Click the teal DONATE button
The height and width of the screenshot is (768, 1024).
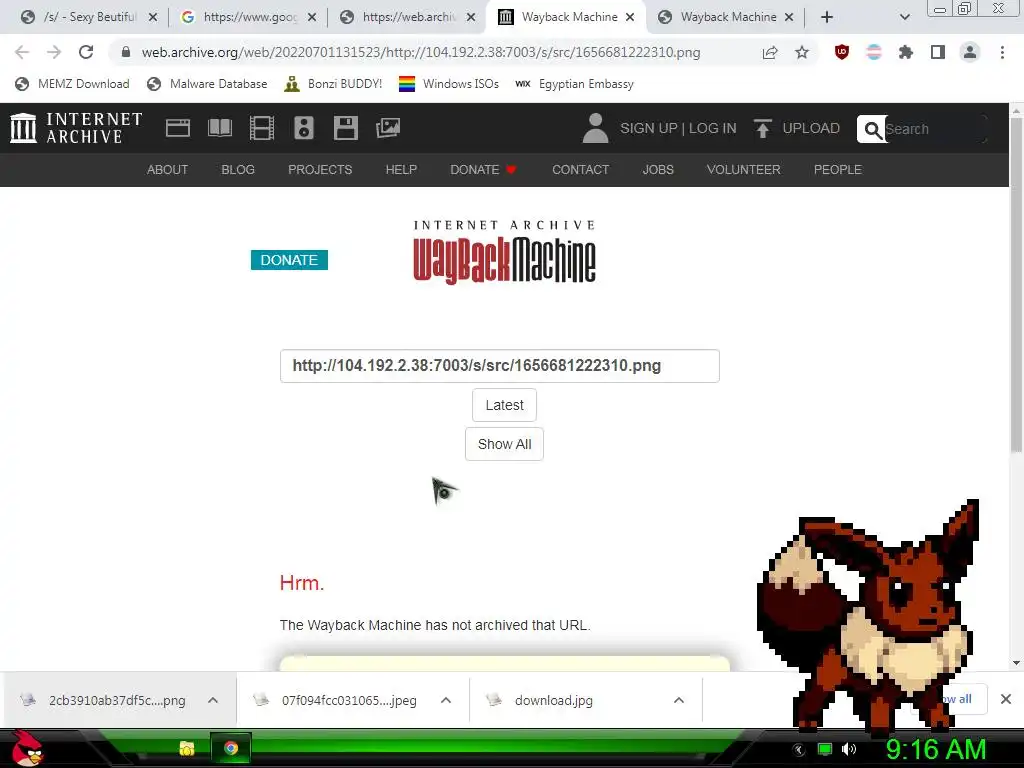(x=289, y=260)
